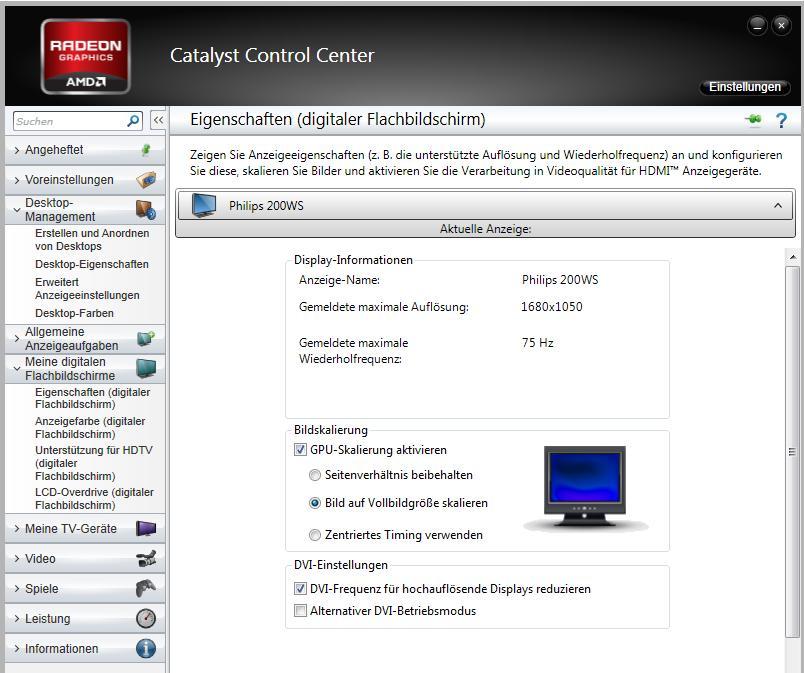Open help via the question mark icon
The width and height of the screenshot is (804, 673).
coord(781,120)
